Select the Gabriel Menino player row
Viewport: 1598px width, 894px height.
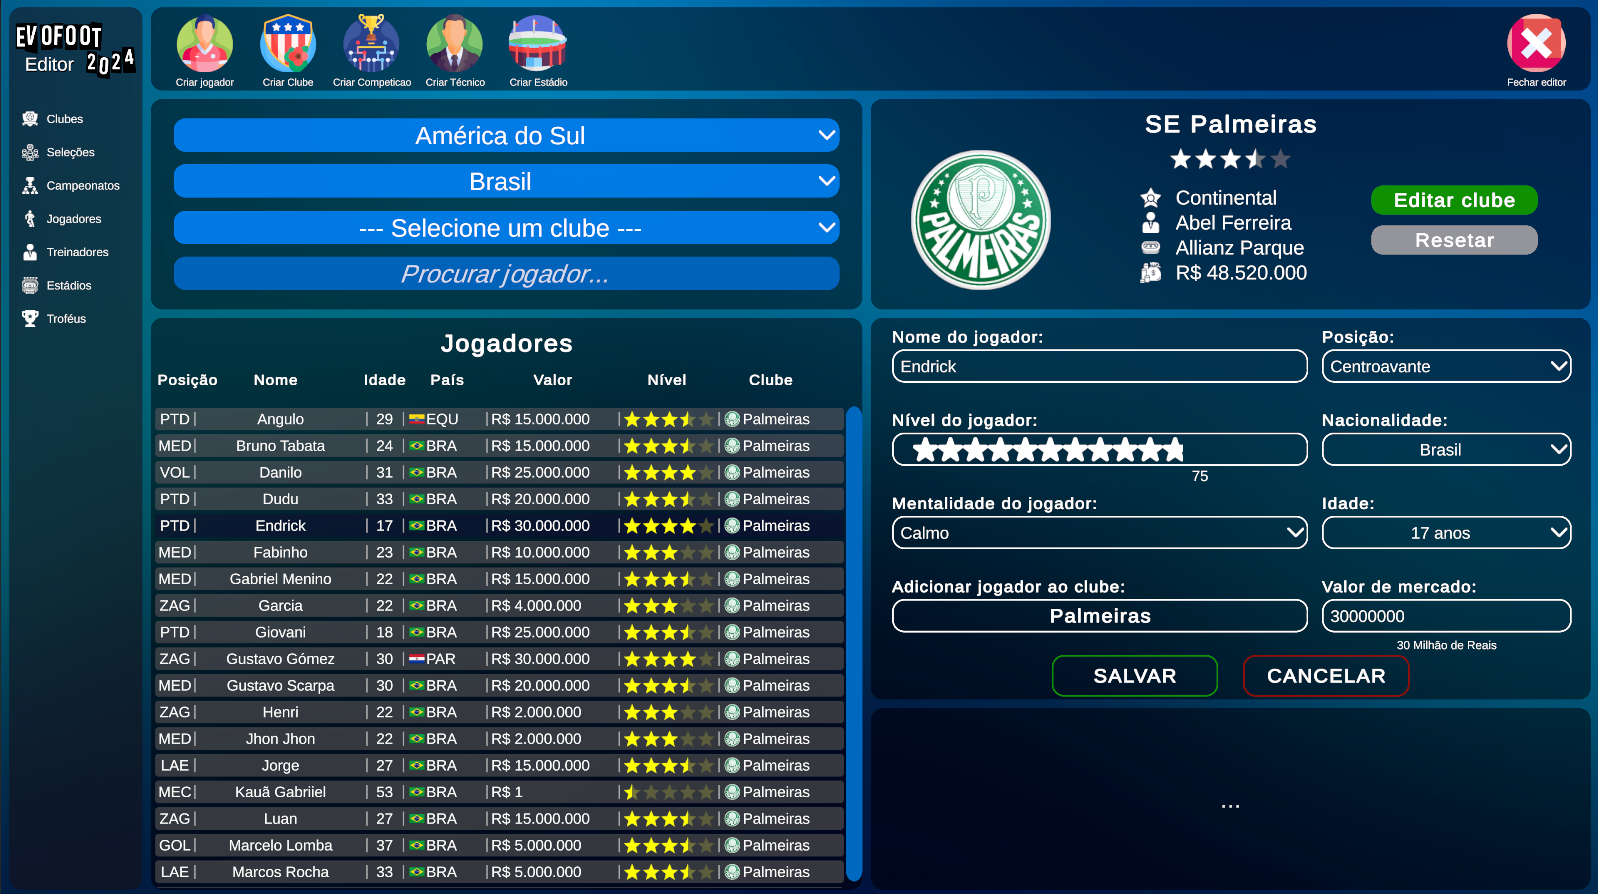pyautogui.click(x=499, y=579)
